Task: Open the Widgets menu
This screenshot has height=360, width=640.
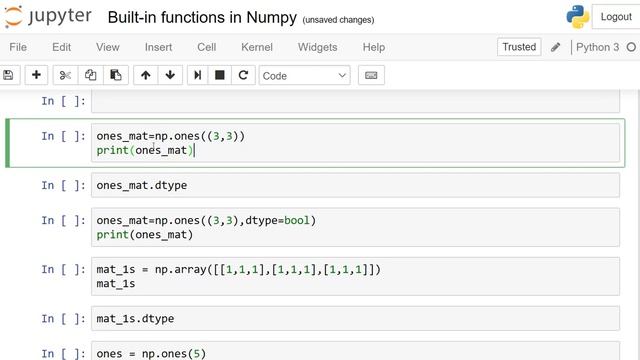Action: tap(318, 47)
